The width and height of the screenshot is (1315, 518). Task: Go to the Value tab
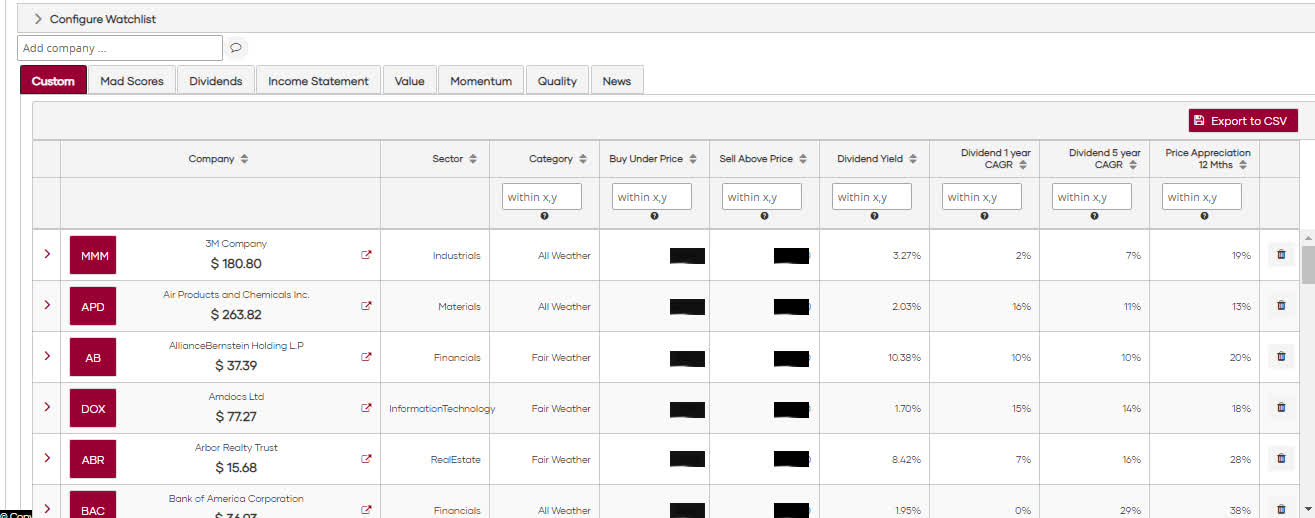(x=409, y=81)
